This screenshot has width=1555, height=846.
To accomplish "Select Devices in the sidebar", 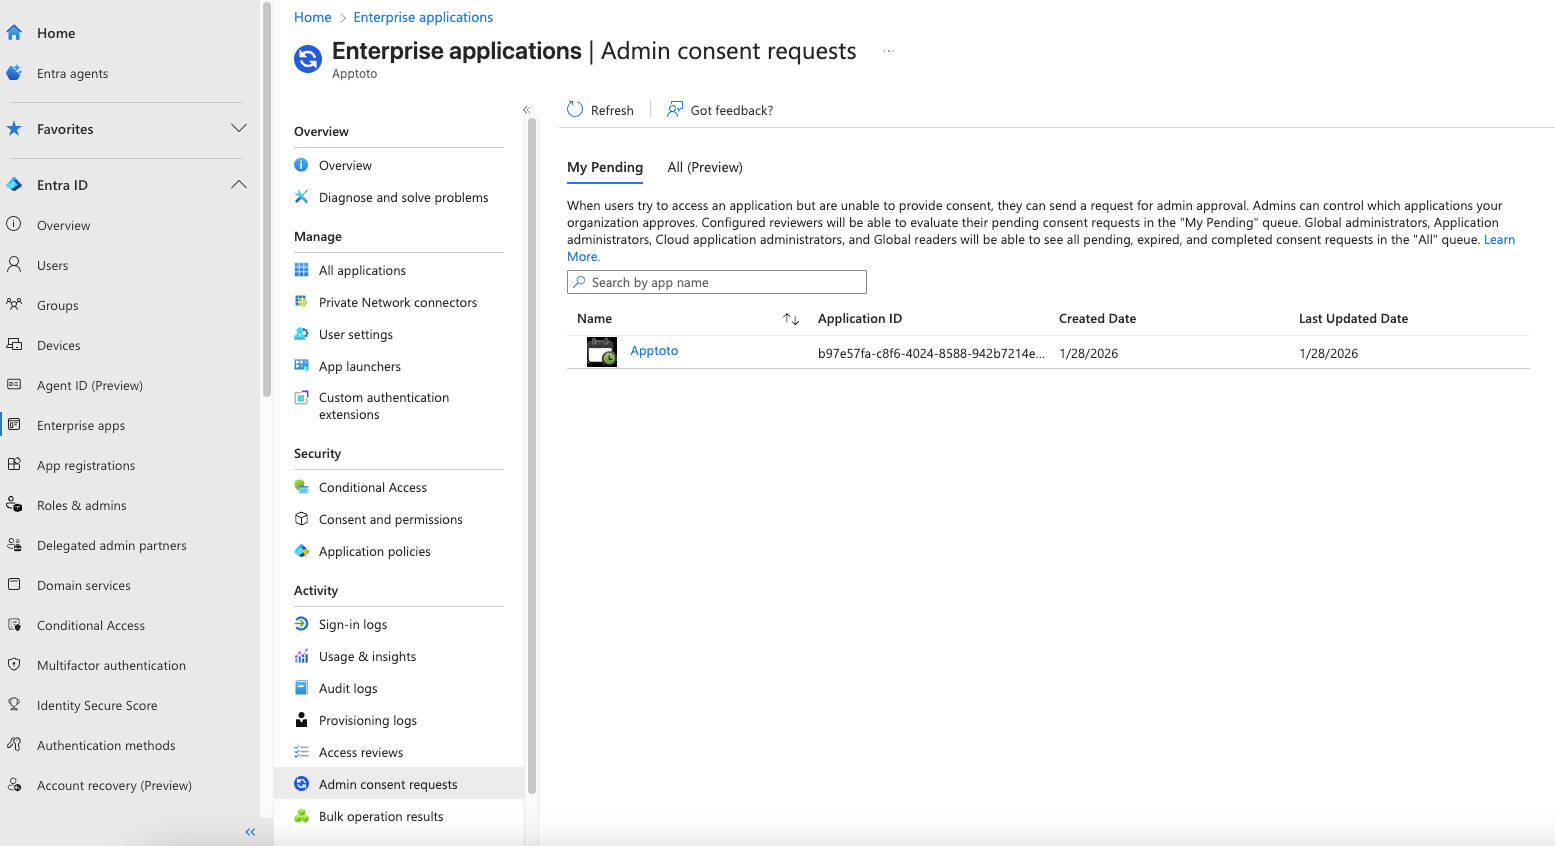I will 57,345.
